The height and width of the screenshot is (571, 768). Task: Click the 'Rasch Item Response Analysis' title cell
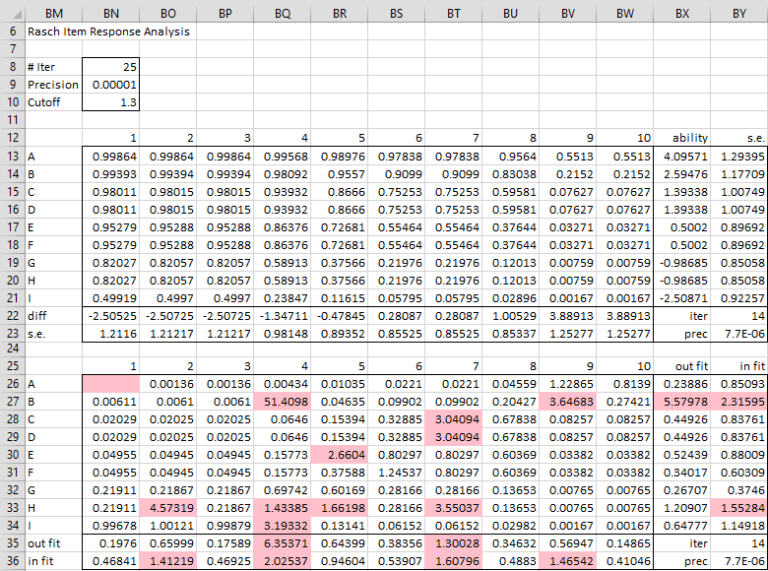pyautogui.click(x=108, y=31)
